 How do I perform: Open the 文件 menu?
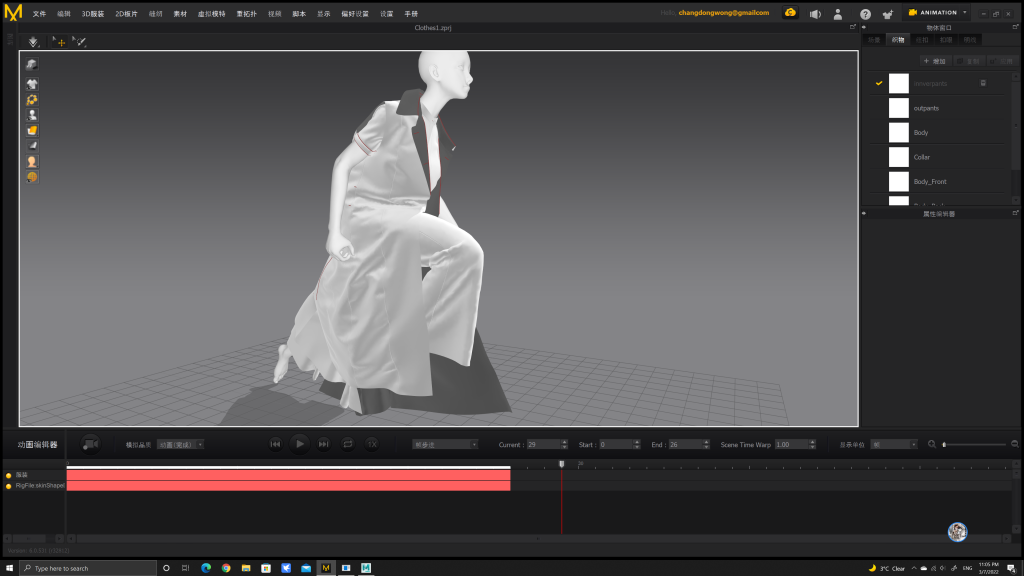[39, 14]
